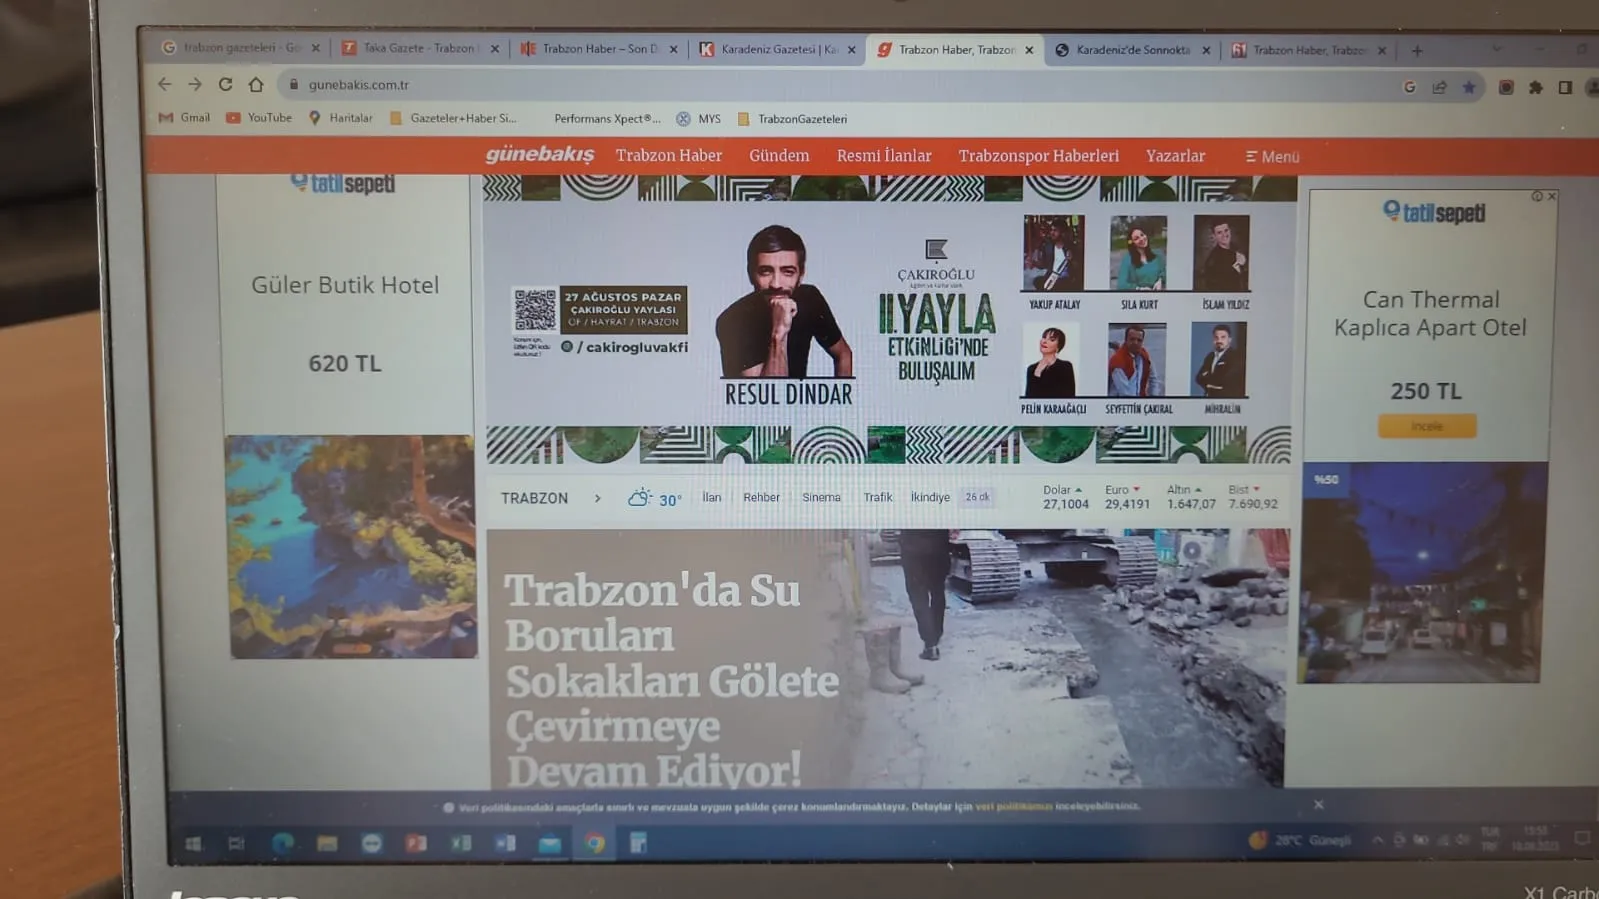Screen dimensions: 1599x899
Task: Bookmark this page with the star icon
Action: tap(1468, 87)
